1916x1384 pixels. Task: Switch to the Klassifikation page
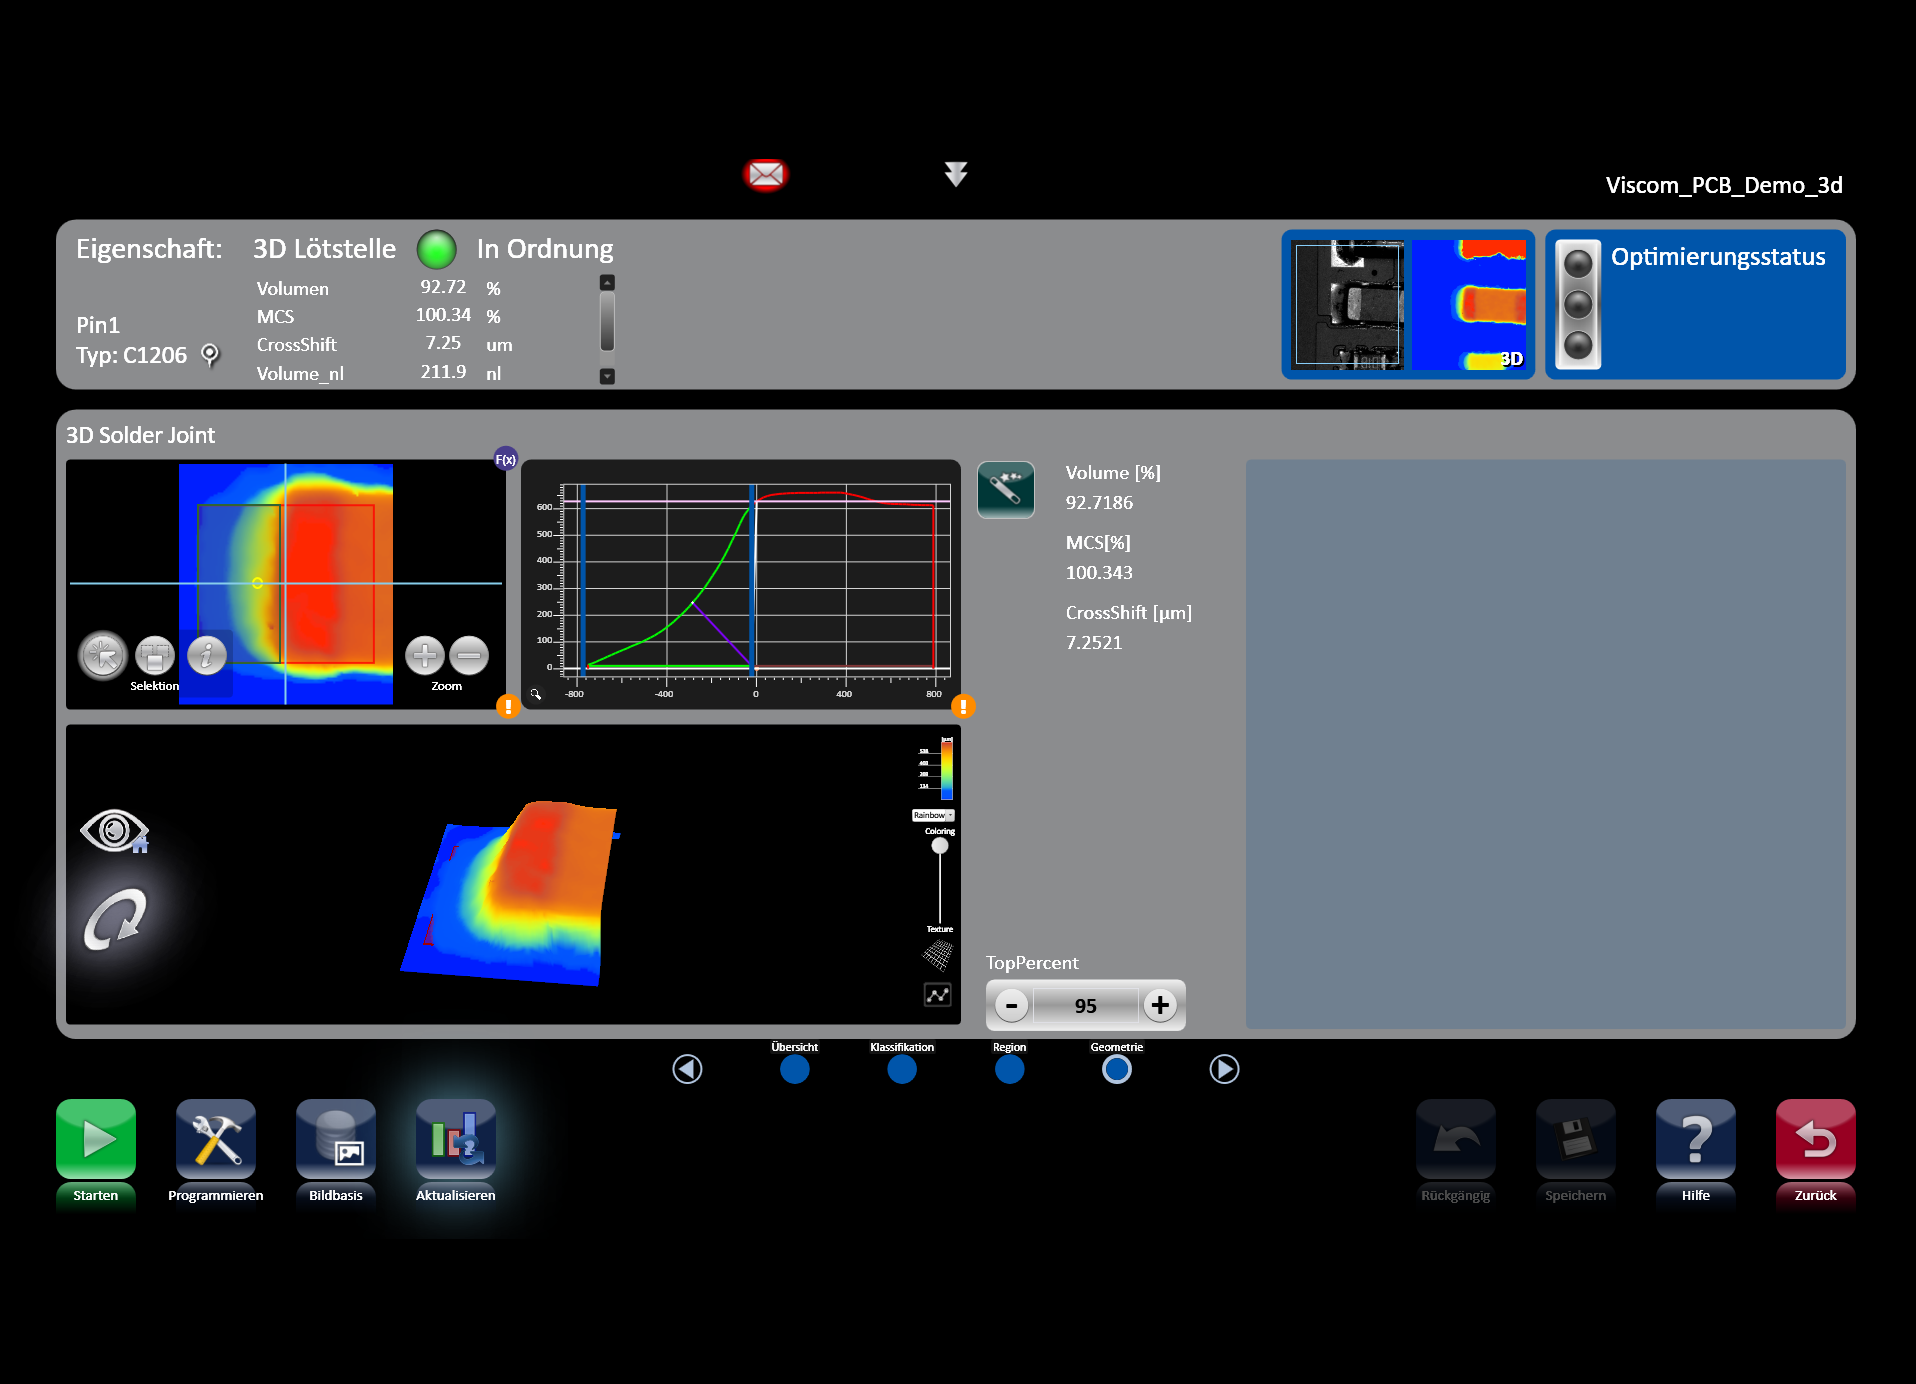(902, 1070)
